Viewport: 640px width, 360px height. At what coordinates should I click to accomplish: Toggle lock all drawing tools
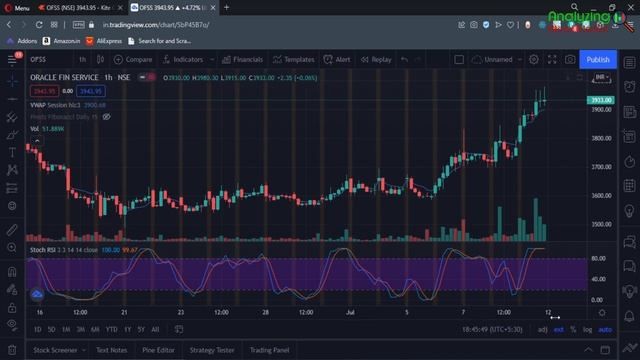(x=12, y=307)
